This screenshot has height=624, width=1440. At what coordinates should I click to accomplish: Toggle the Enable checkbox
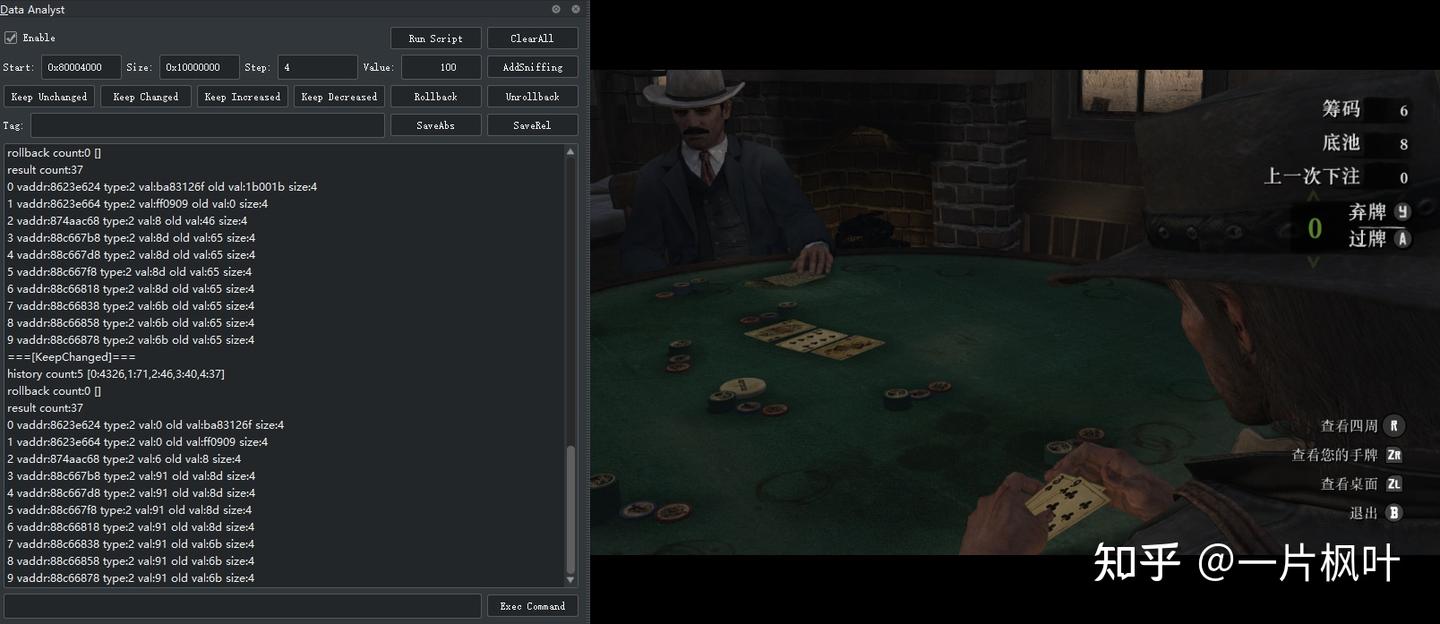coord(11,38)
